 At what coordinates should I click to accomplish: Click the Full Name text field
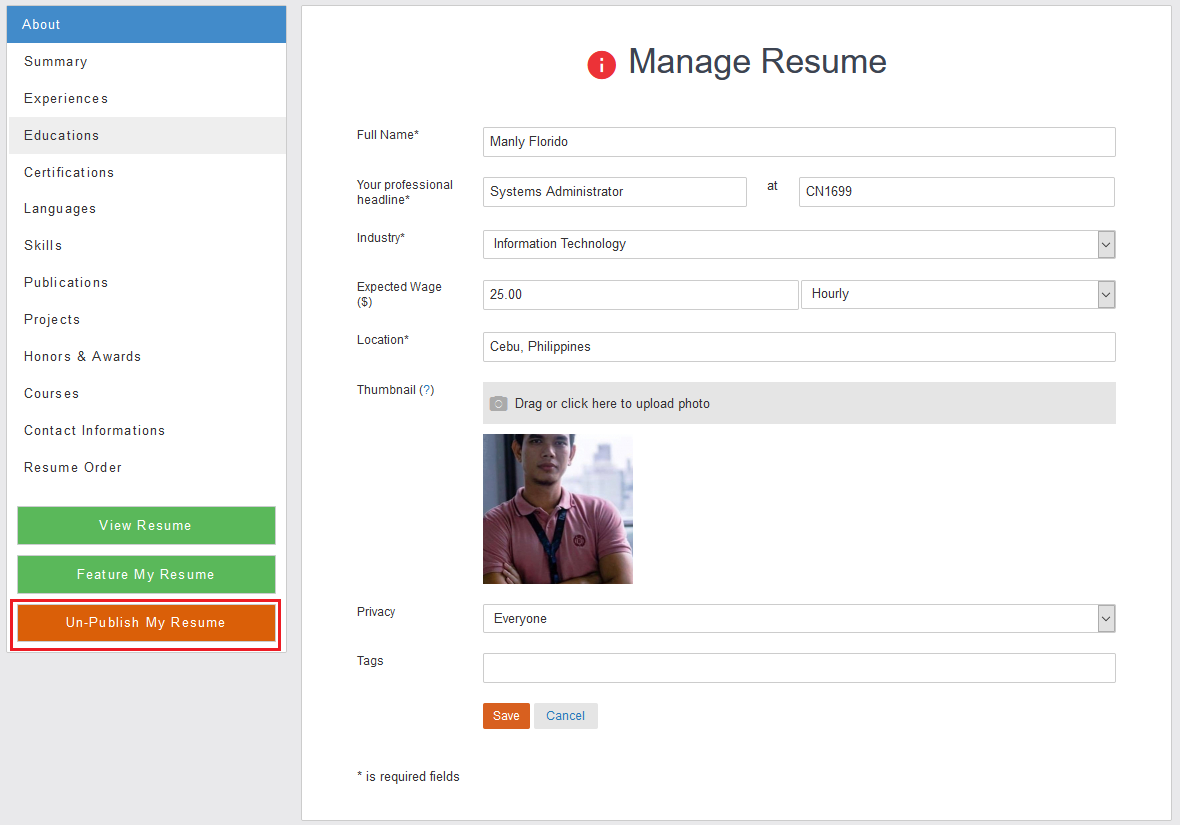[x=798, y=142]
